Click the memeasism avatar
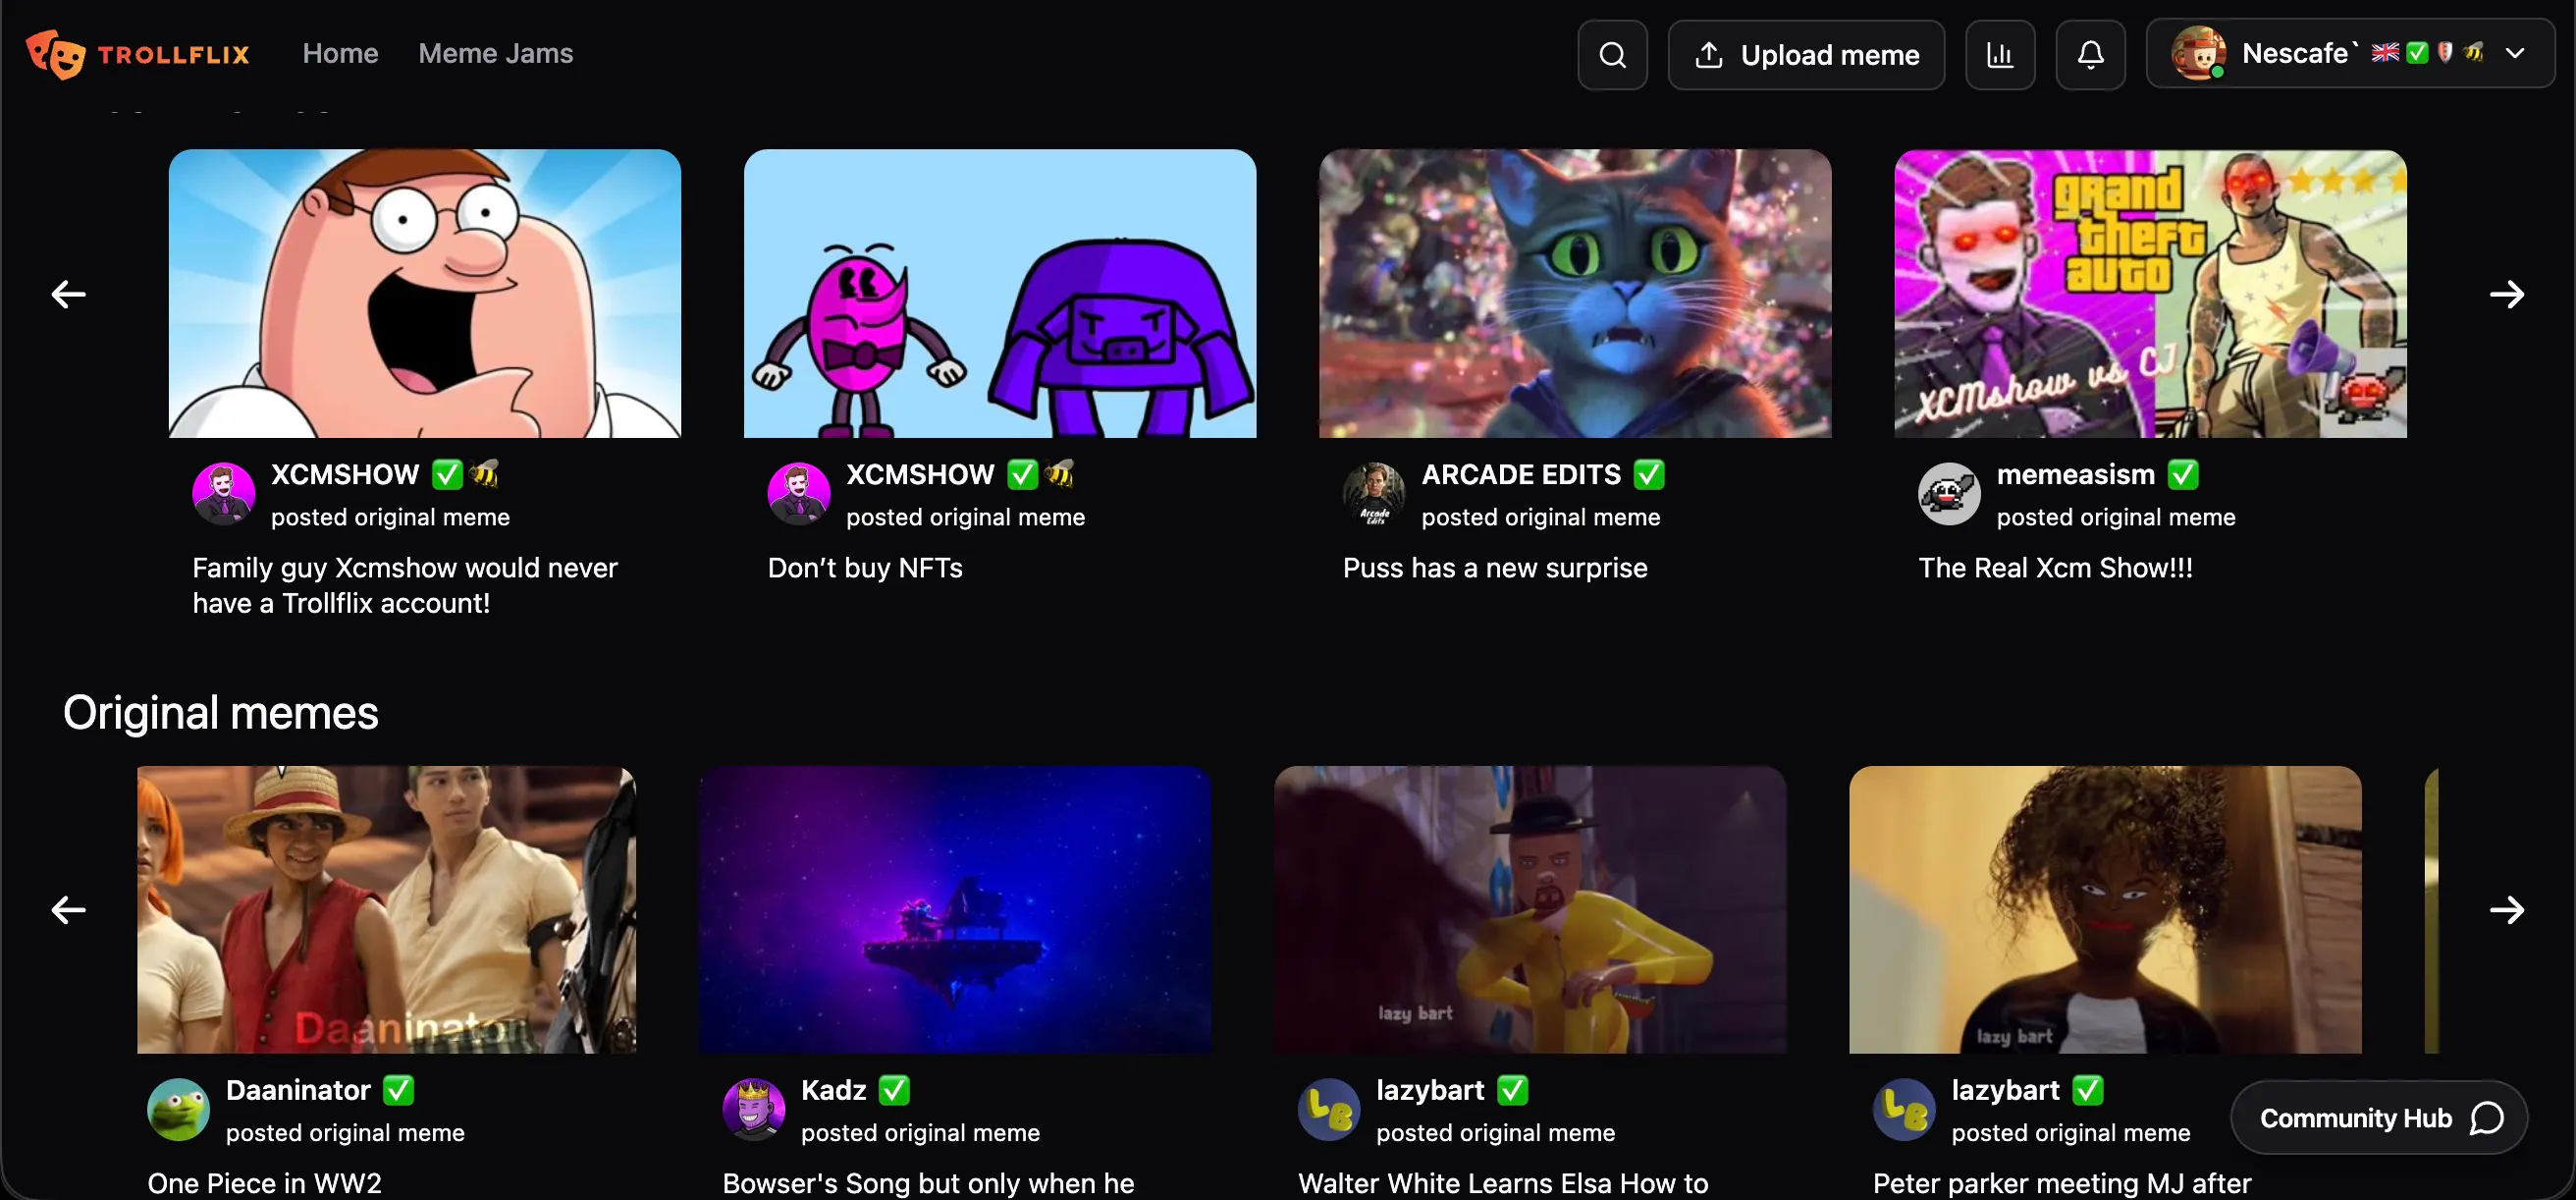The width and height of the screenshot is (2576, 1200). point(1948,493)
